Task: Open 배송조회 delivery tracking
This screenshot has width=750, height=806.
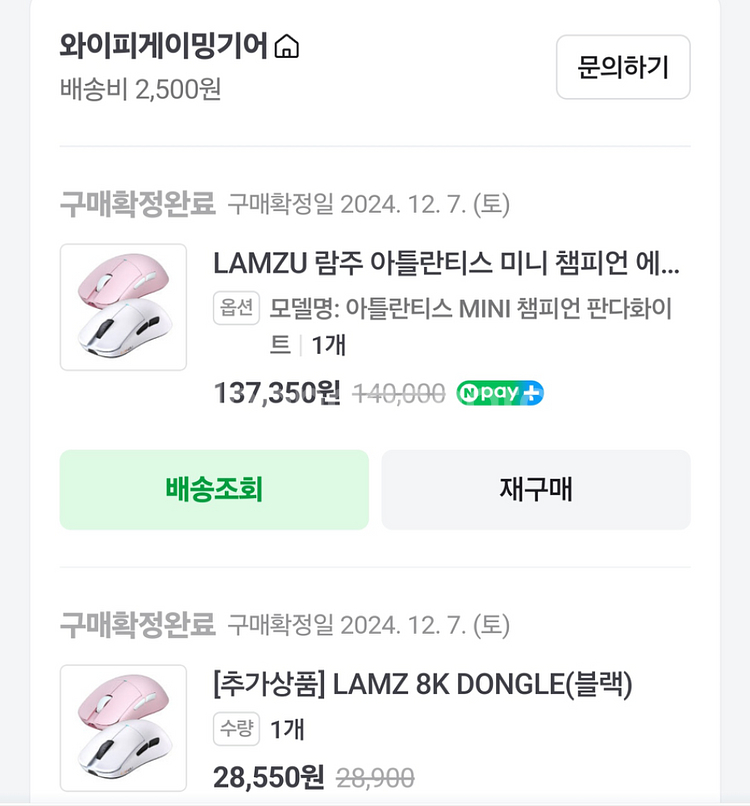Action: pyautogui.click(x=214, y=489)
